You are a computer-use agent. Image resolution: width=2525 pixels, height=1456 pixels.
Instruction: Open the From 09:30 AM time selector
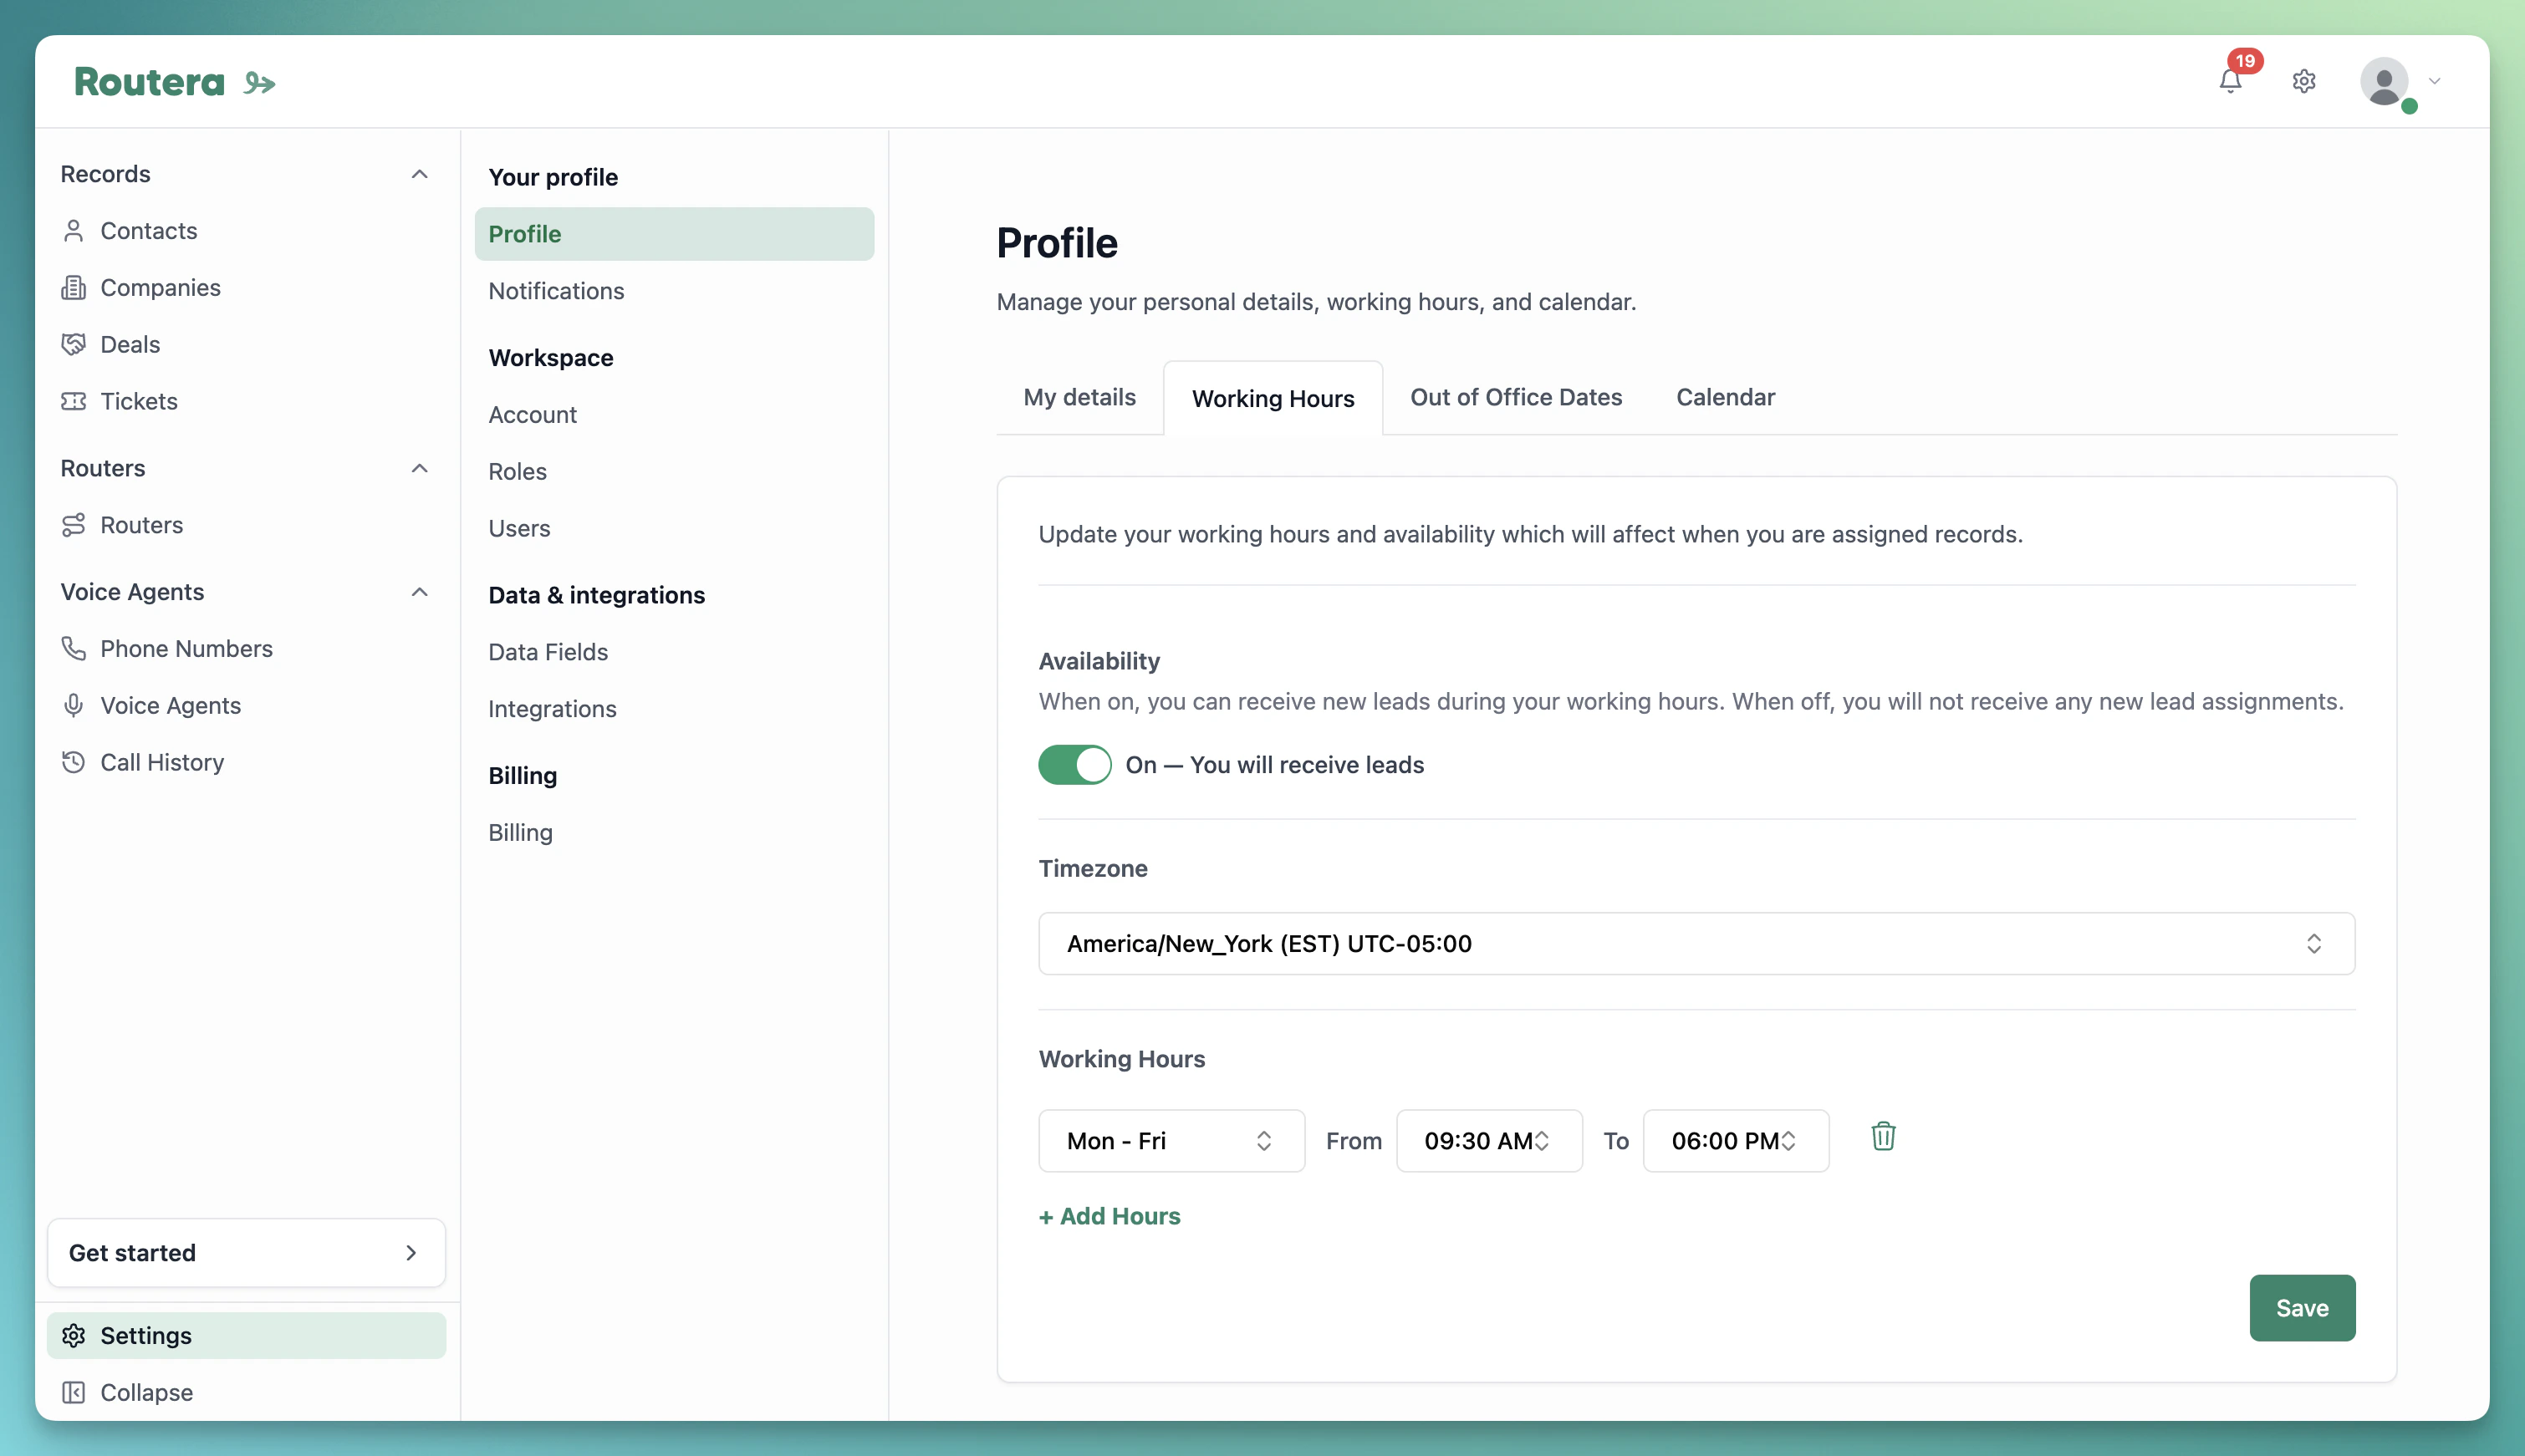[x=1489, y=1141]
